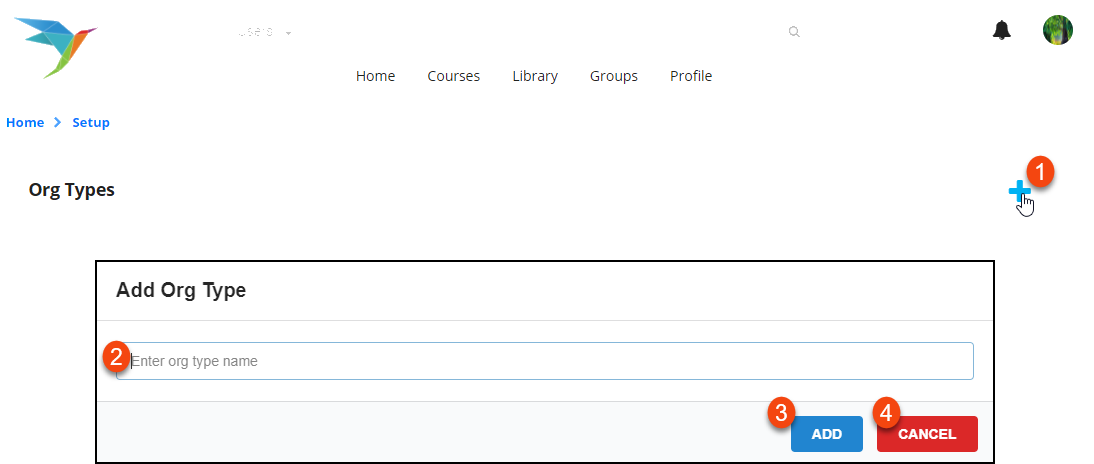Follow the Setup breadcrumb link
1094x464 pixels.
point(91,123)
